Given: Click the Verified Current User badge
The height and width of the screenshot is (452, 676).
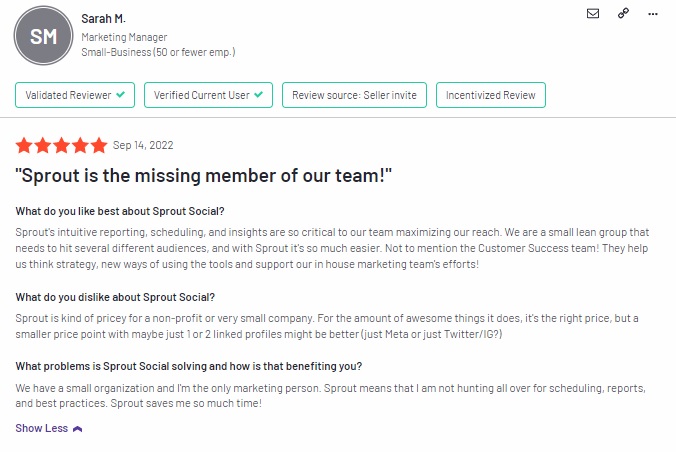Looking at the screenshot, I should pos(208,95).
